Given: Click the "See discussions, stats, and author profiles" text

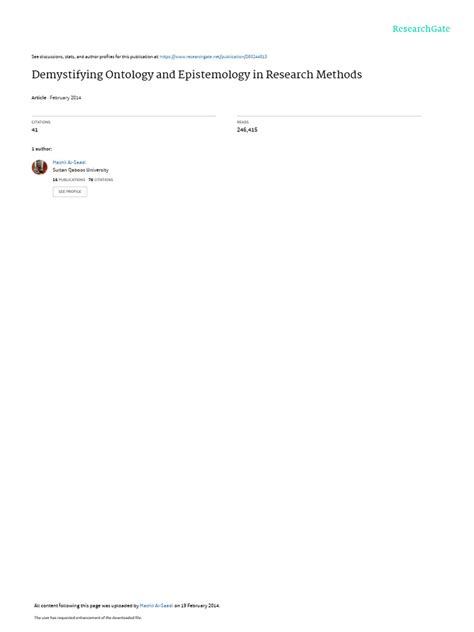Looking at the screenshot, I should point(95,57).
